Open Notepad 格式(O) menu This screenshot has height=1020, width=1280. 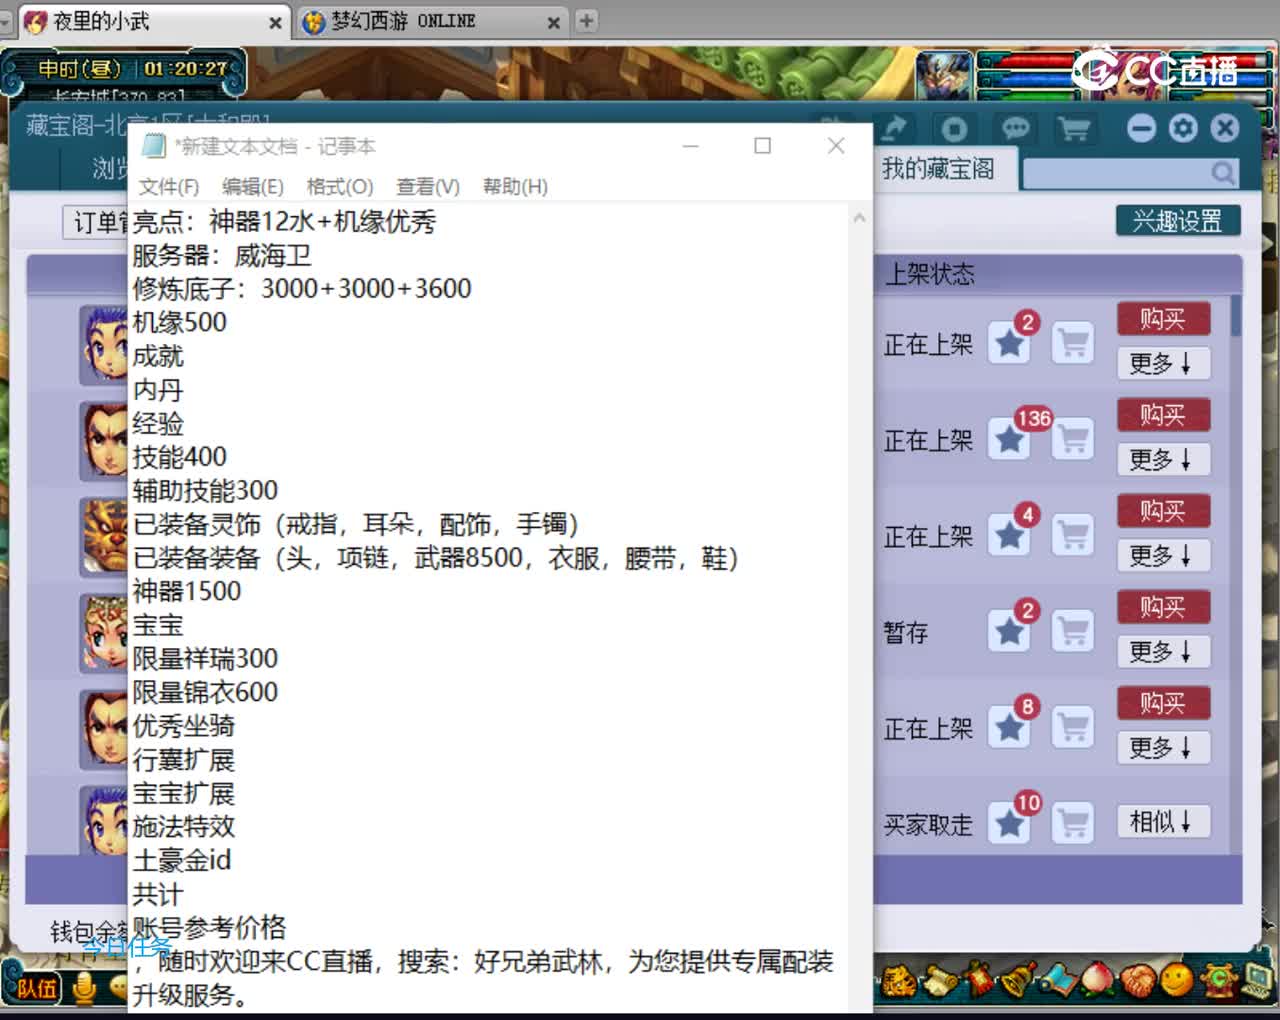click(x=340, y=187)
